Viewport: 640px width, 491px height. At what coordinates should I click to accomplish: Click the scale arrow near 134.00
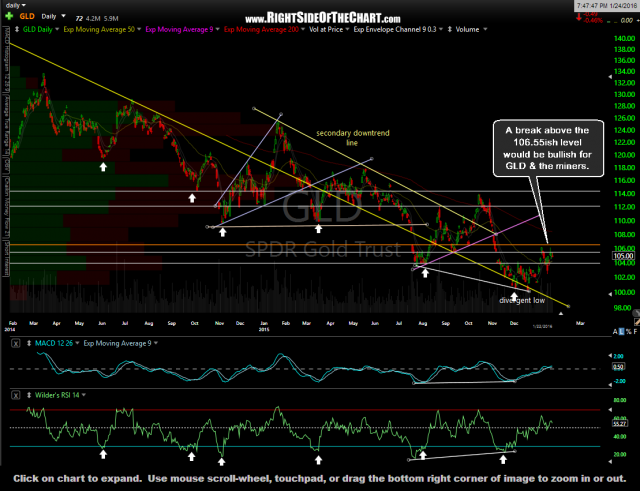610,76
